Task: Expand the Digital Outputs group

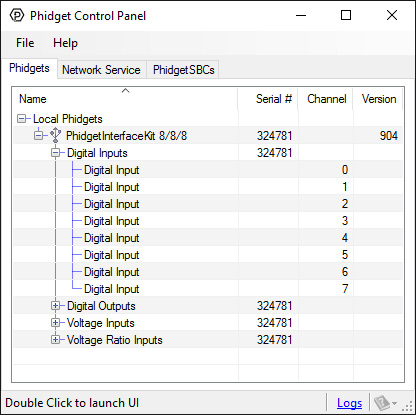Action: point(56,306)
